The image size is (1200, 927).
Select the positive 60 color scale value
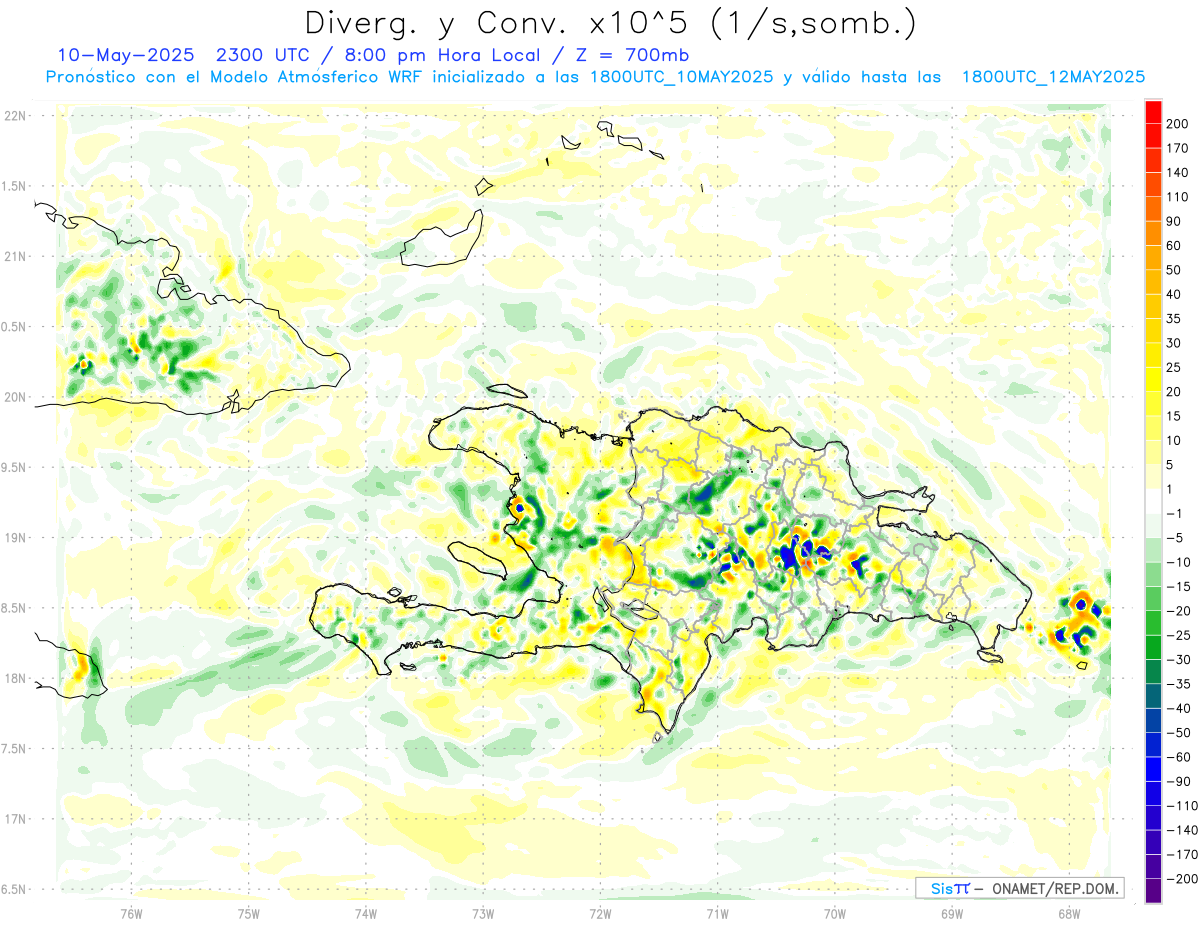[x=1174, y=246]
